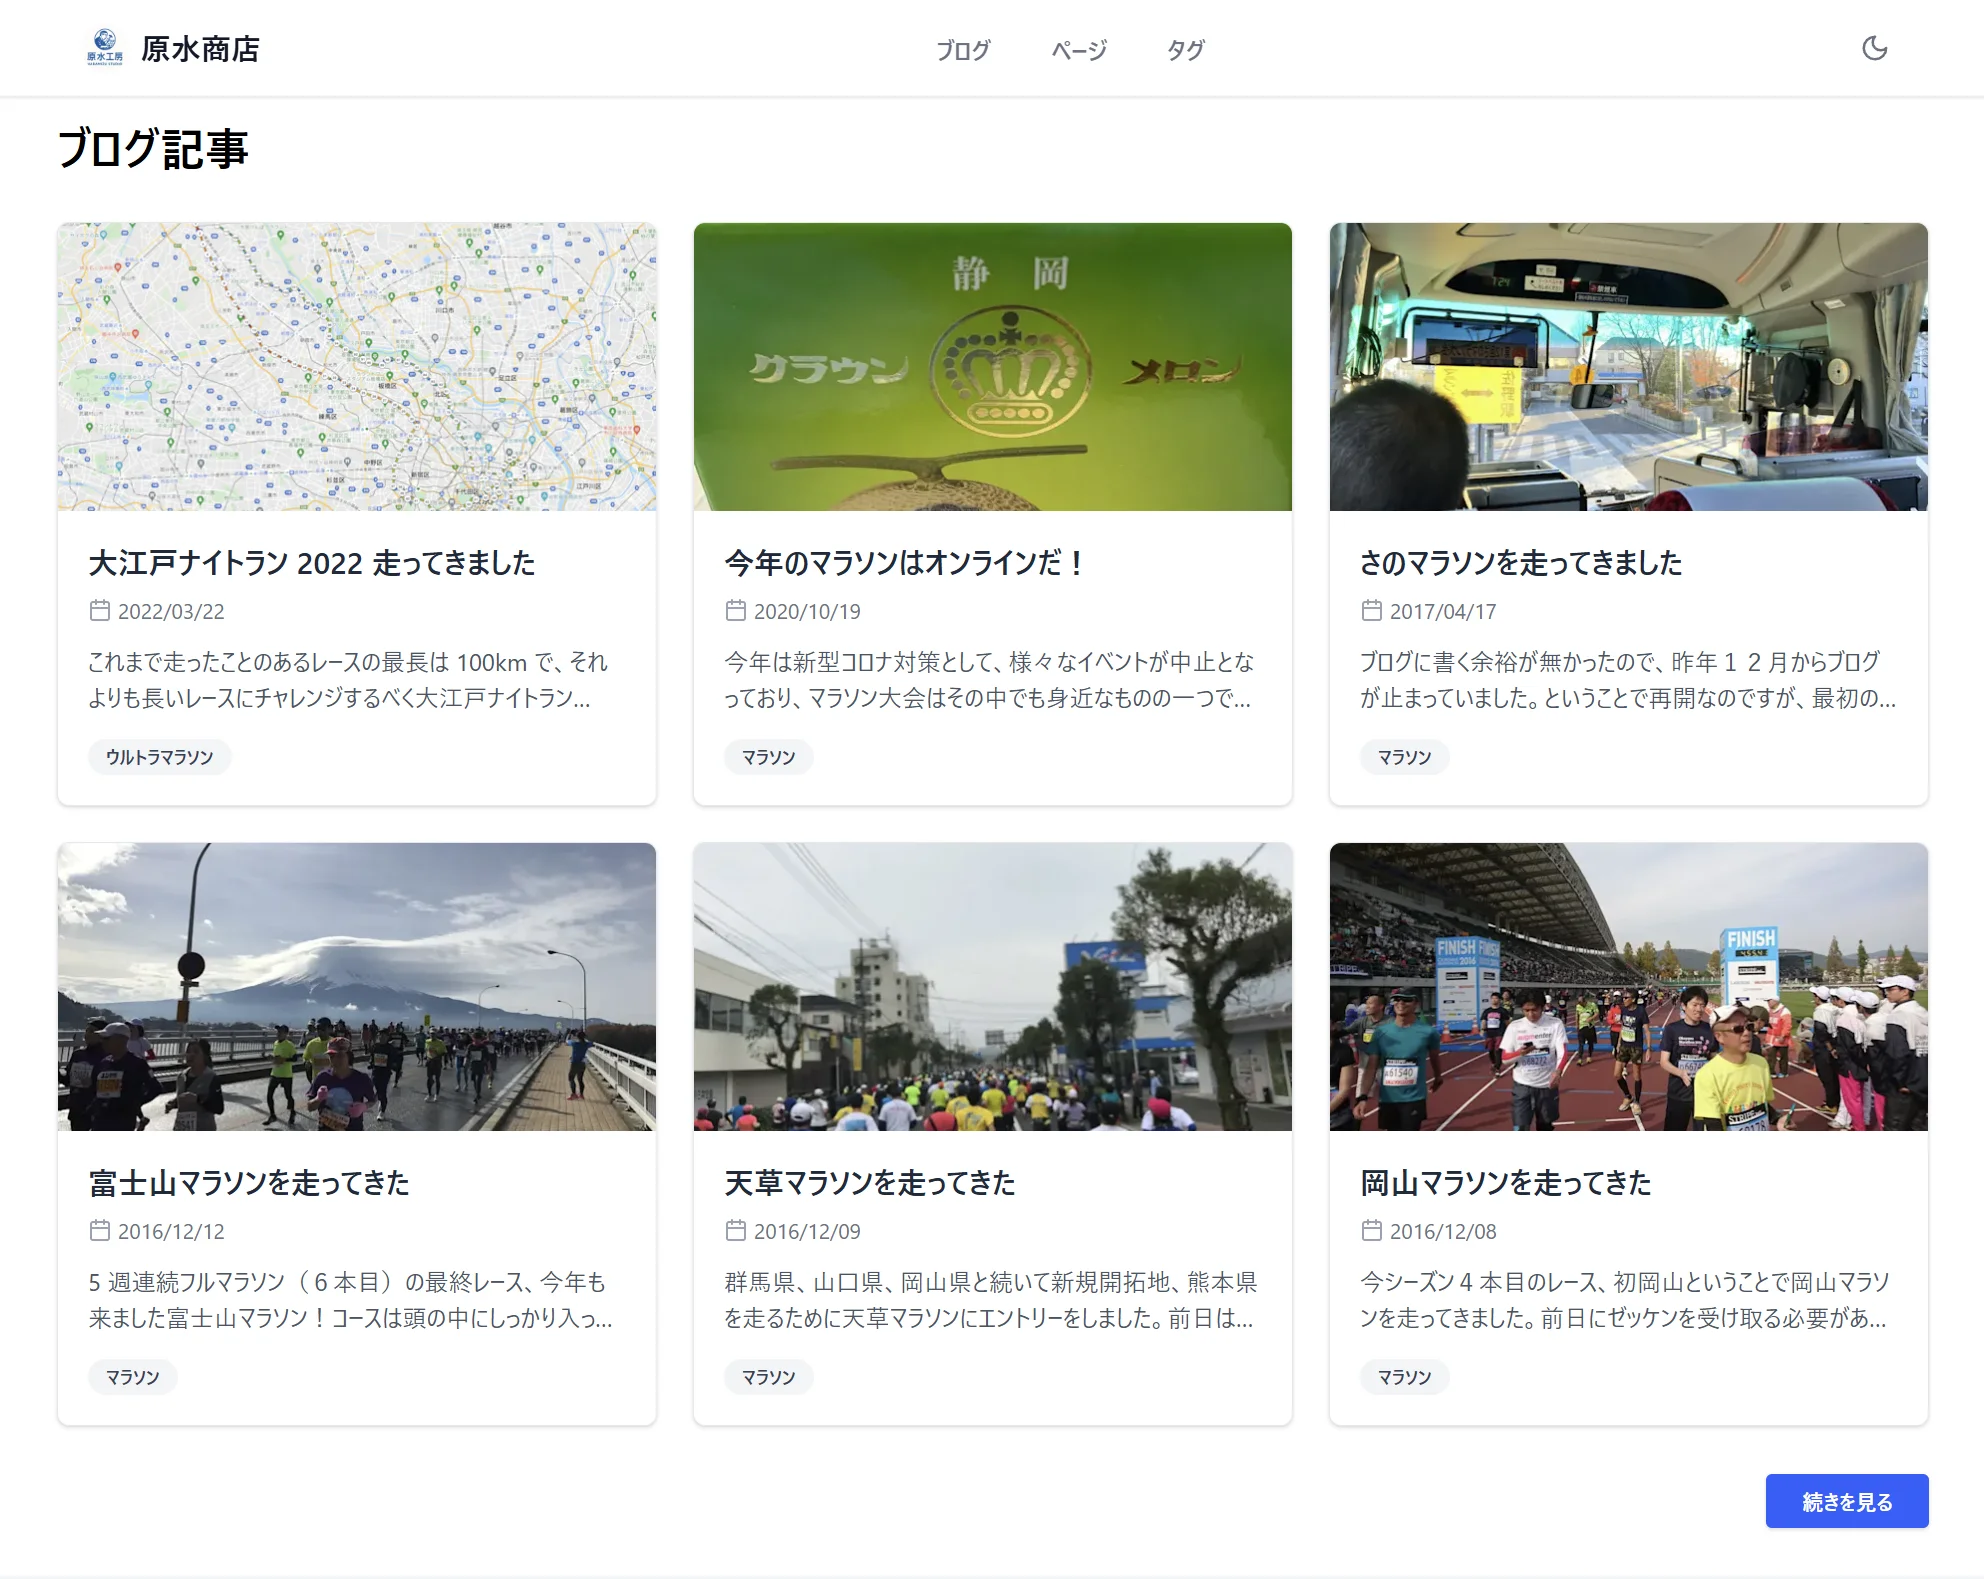Open the 岡山マラソンを走ってきた article title

point(1506,1183)
